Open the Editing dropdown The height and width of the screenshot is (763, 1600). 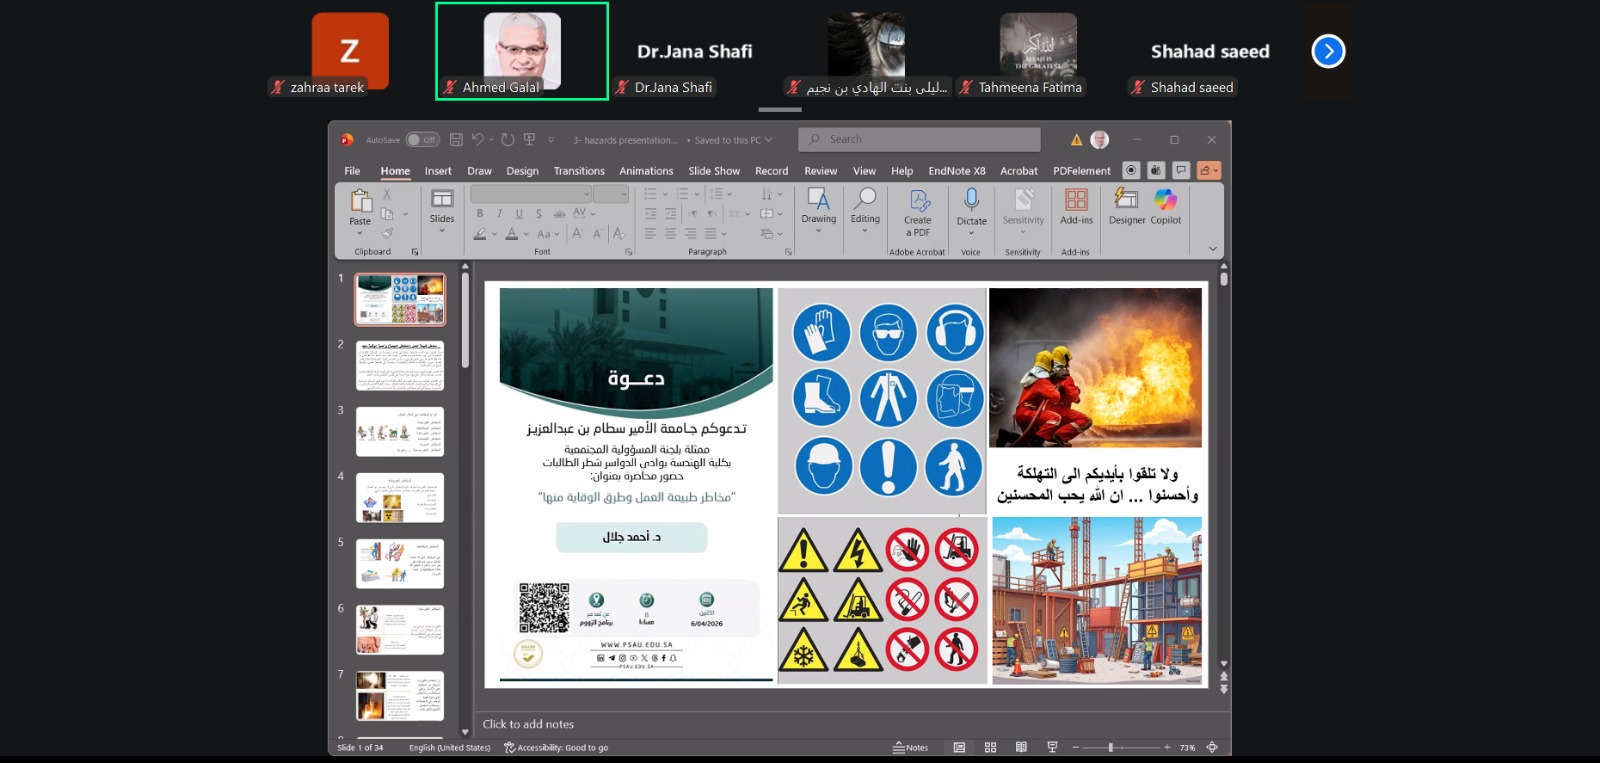click(865, 230)
